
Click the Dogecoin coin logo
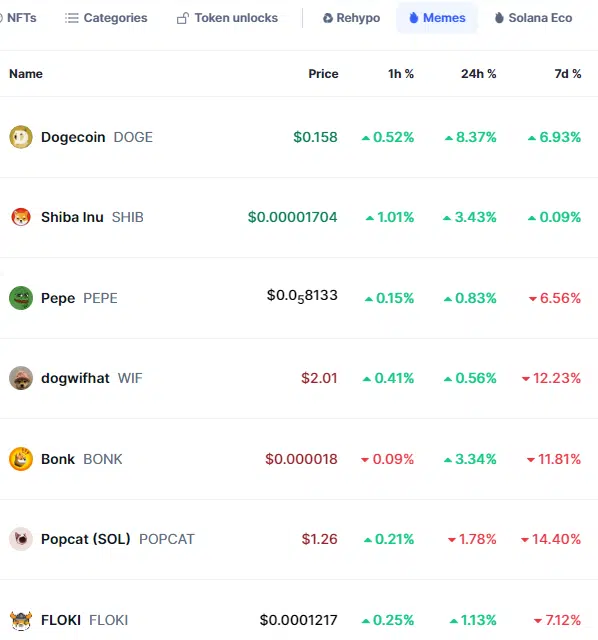click(21, 137)
